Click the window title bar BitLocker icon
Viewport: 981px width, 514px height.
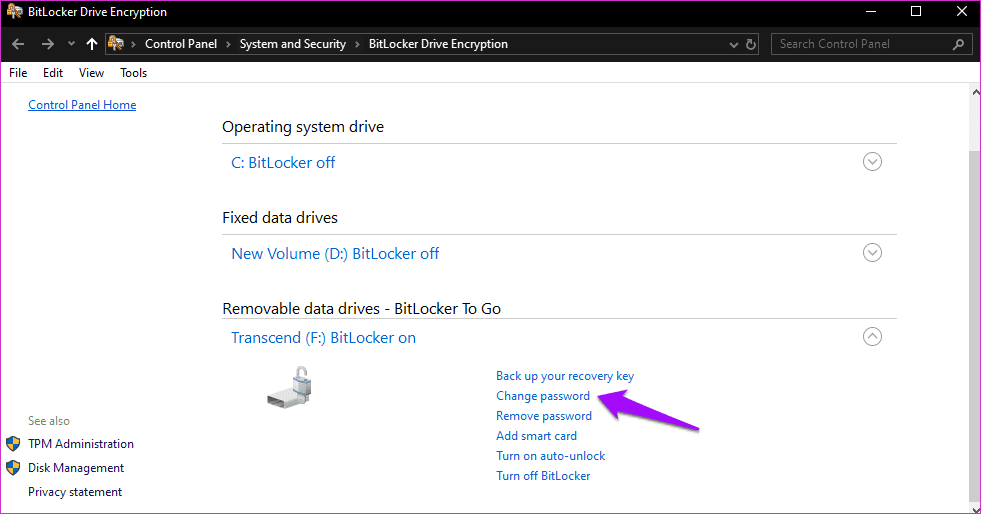14,11
